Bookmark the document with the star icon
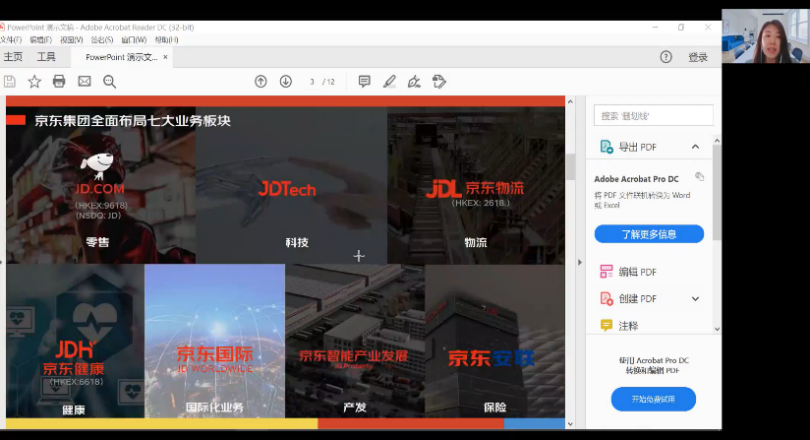This screenshot has width=810, height=440. tap(34, 81)
